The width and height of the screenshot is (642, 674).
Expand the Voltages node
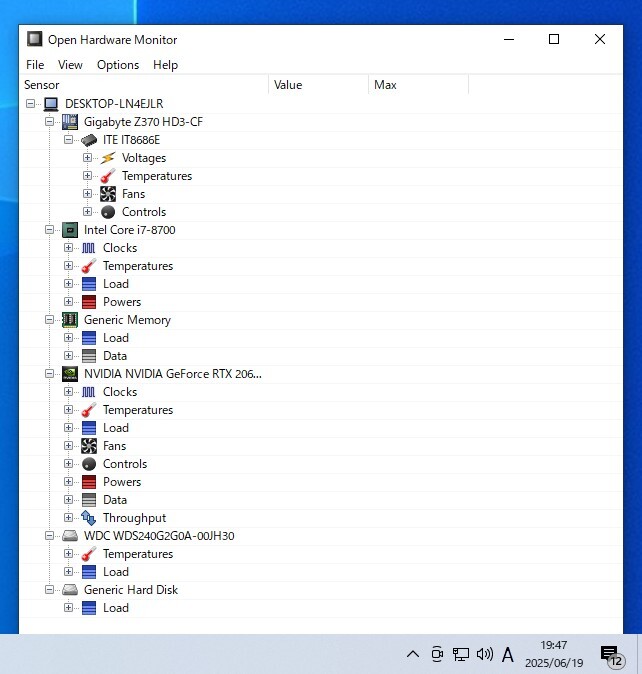pyautogui.click(x=87, y=158)
